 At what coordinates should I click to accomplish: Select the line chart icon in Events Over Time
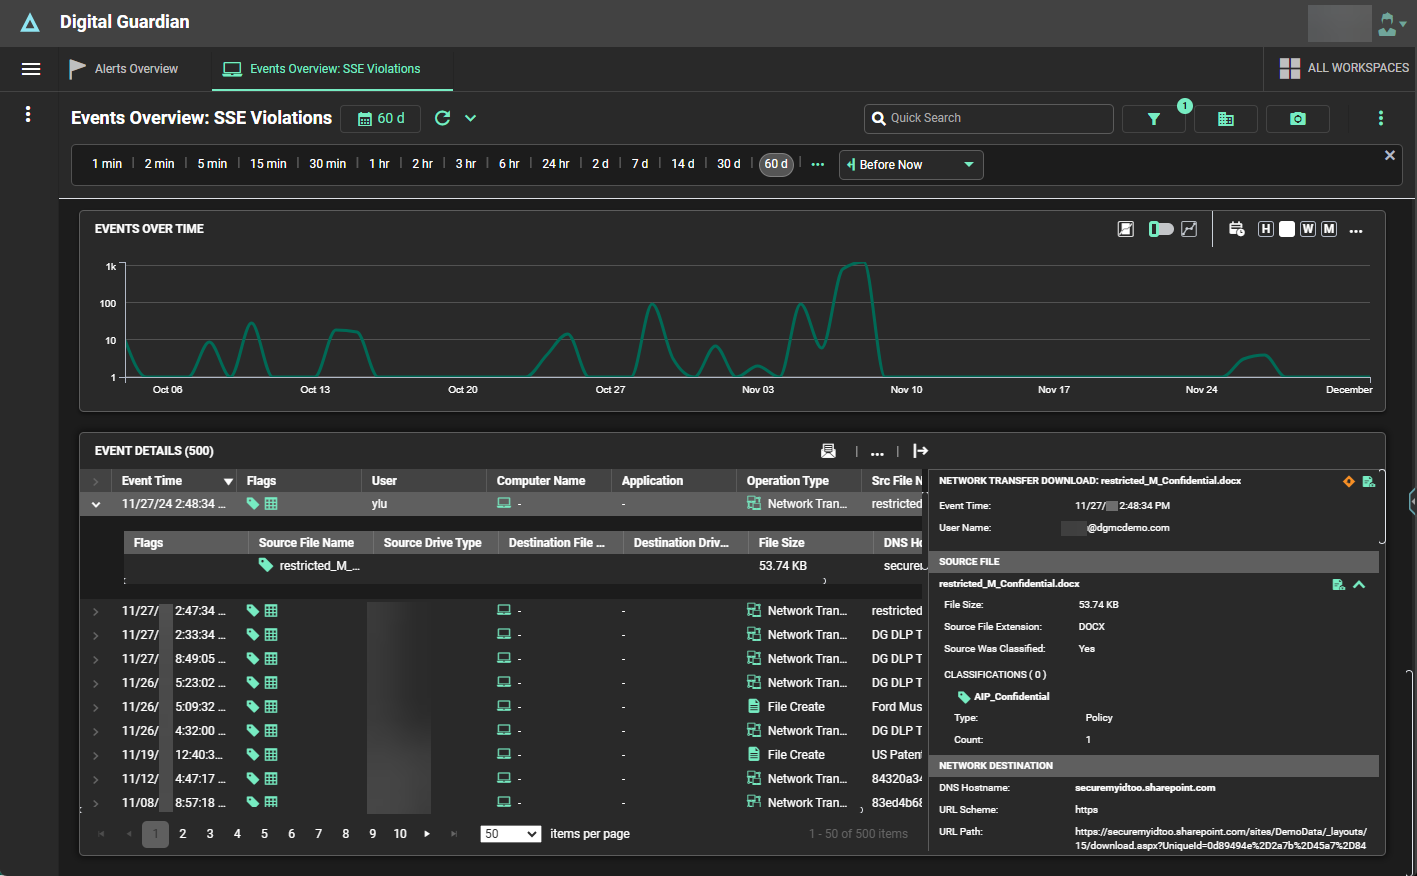(1189, 229)
